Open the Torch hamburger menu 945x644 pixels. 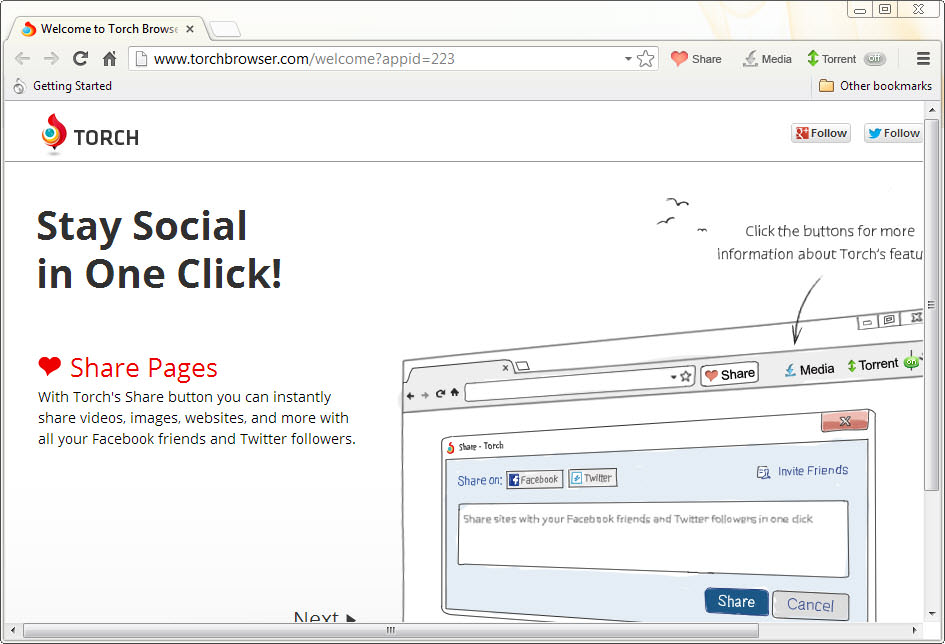923,59
